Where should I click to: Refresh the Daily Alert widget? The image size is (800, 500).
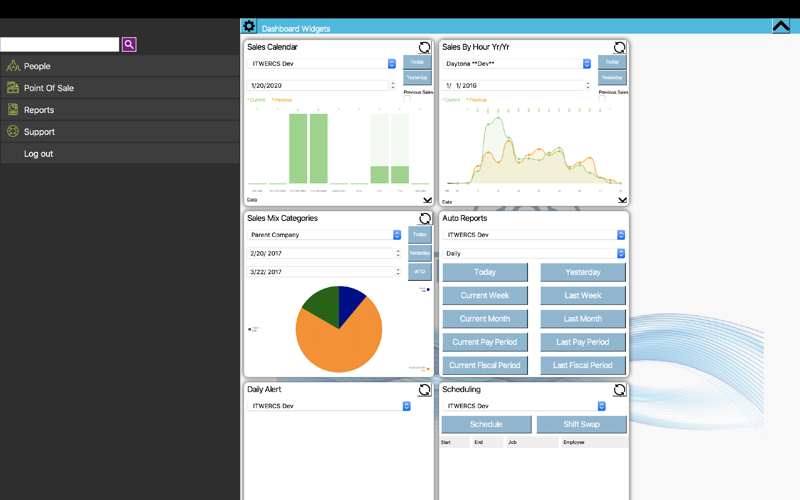click(x=424, y=390)
